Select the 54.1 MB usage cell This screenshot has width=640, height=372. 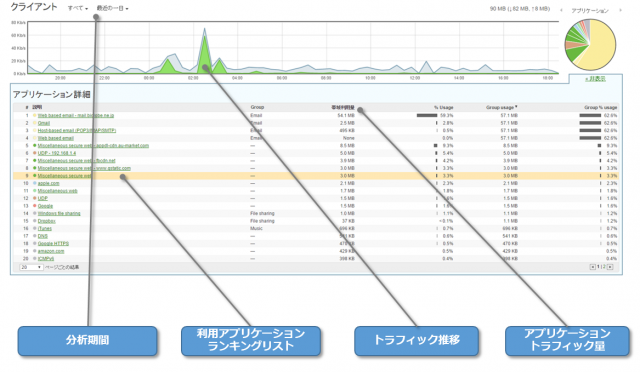tap(346, 116)
